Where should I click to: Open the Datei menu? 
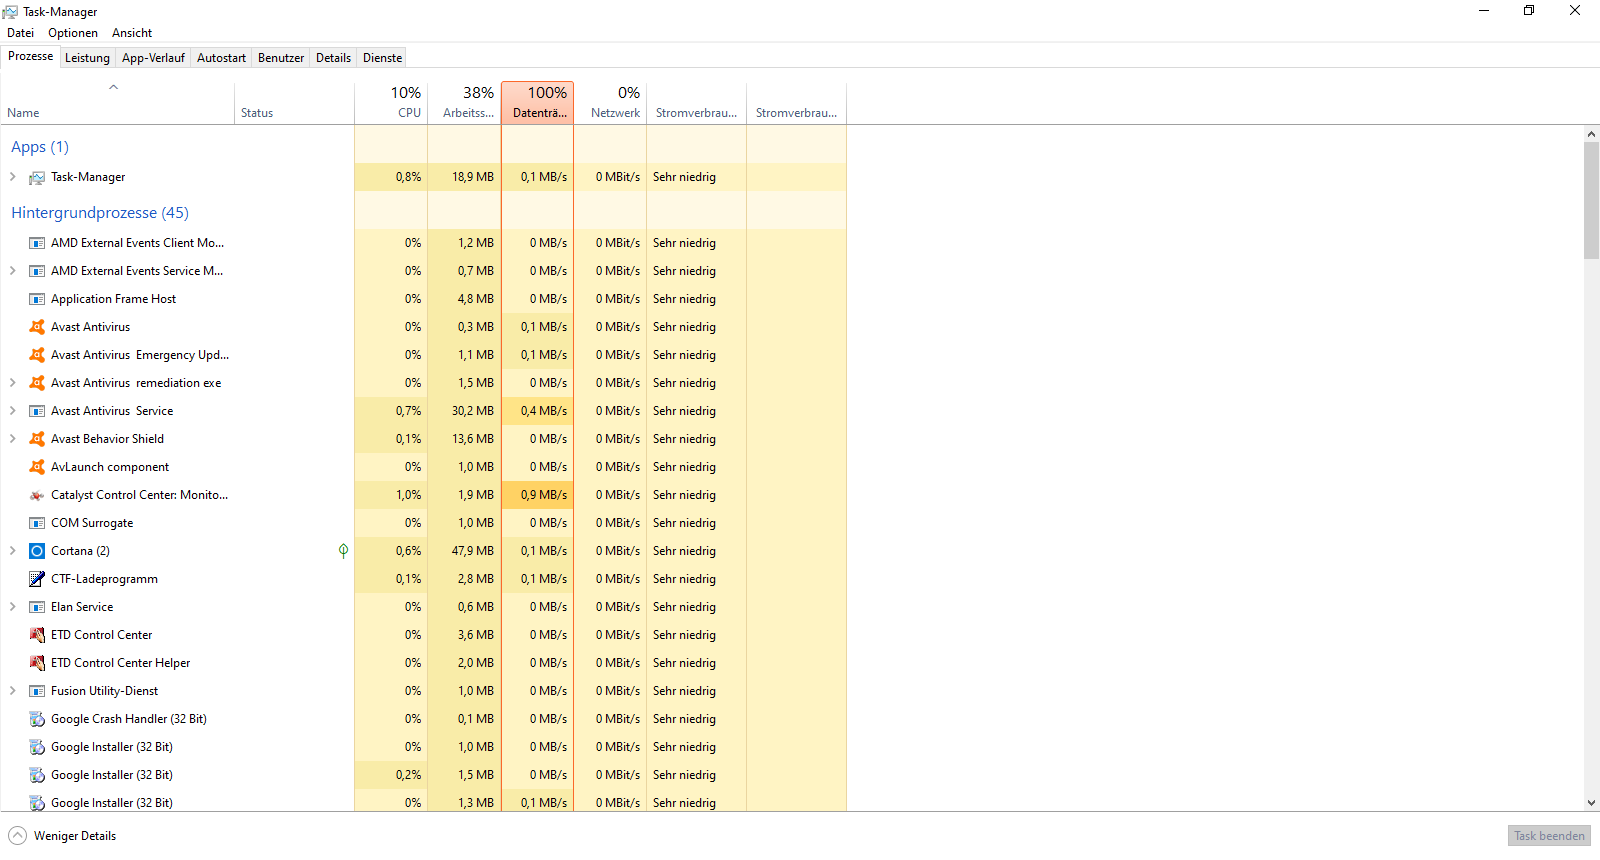pyautogui.click(x=20, y=33)
